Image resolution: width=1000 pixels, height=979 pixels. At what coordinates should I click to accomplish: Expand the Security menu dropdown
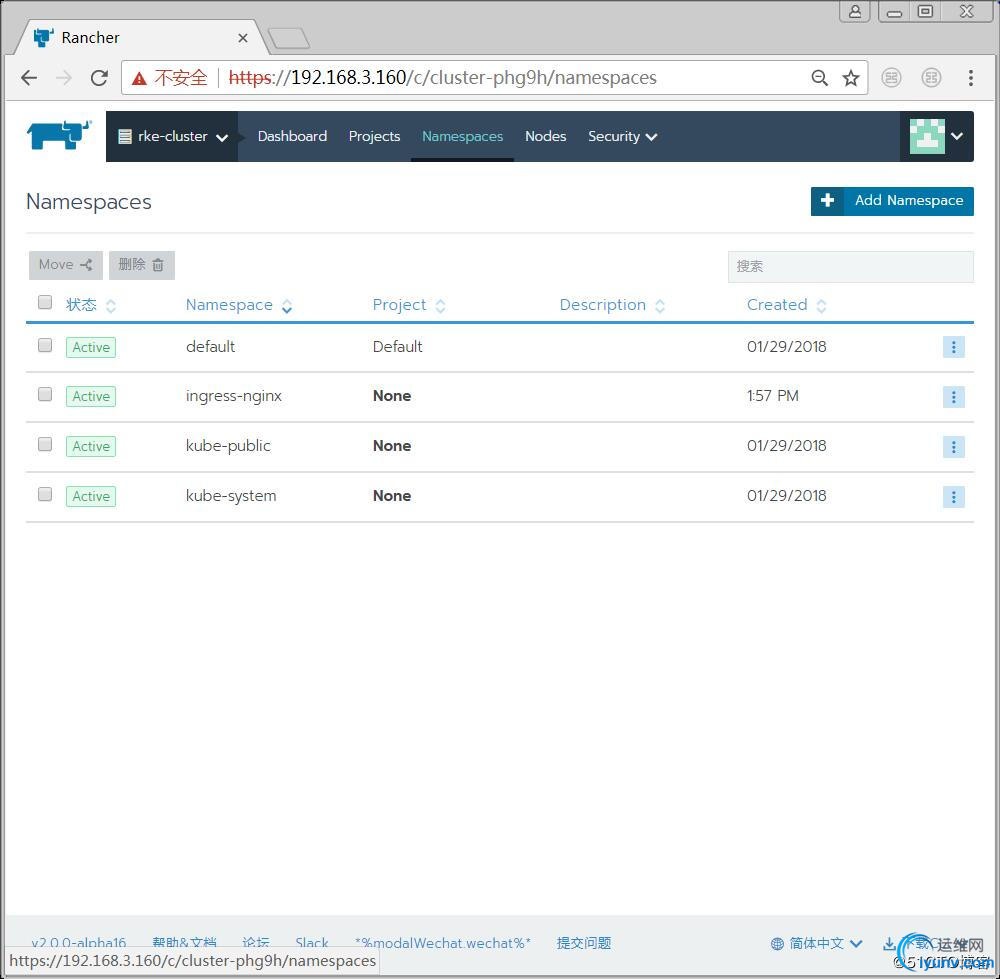click(x=622, y=136)
